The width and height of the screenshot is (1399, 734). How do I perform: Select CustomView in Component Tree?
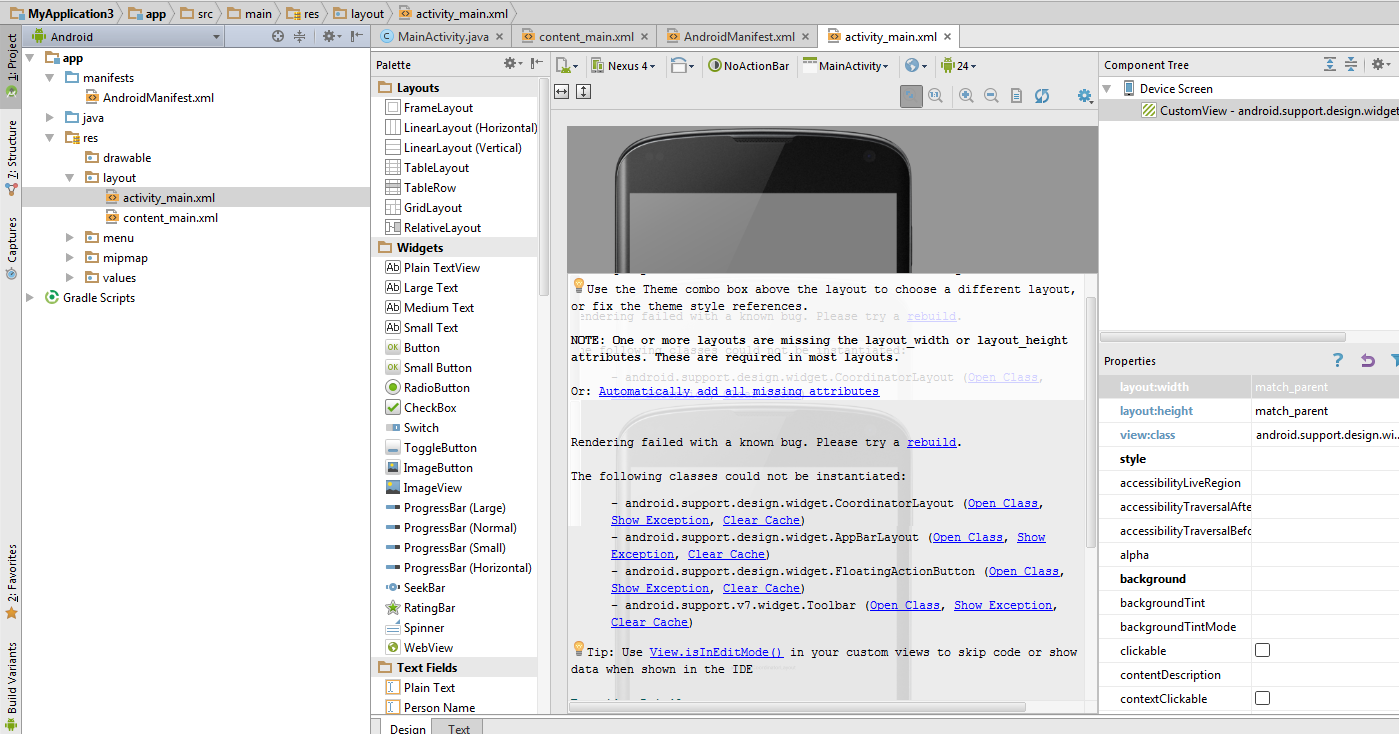coord(1269,110)
